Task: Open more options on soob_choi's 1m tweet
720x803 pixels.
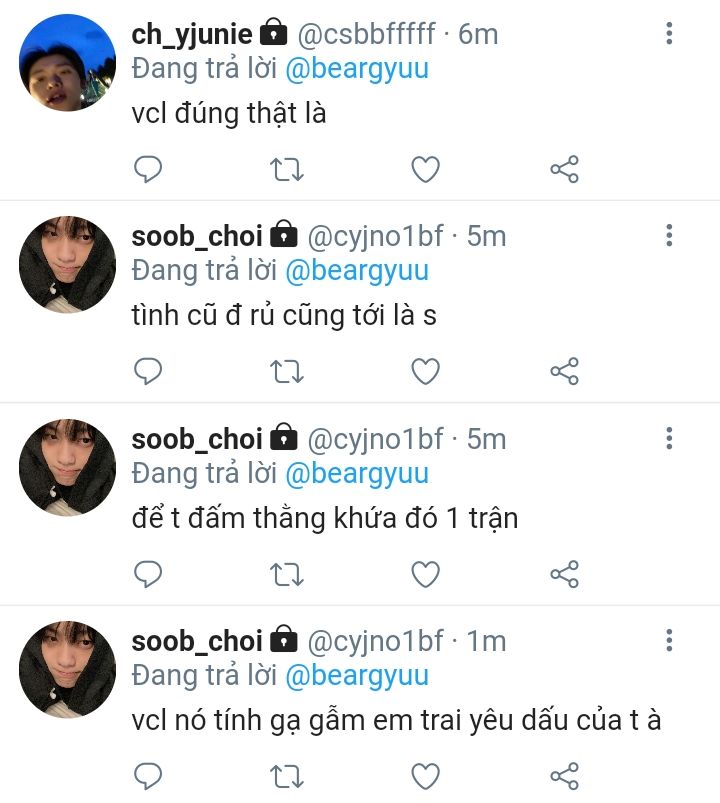Action: tap(669, 640)
